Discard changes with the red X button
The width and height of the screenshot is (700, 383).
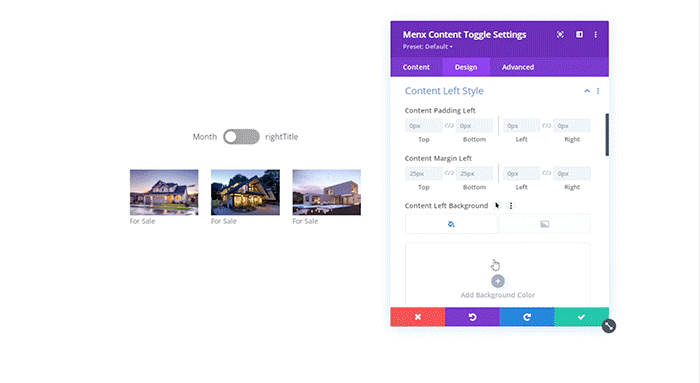tap(418, 317)
